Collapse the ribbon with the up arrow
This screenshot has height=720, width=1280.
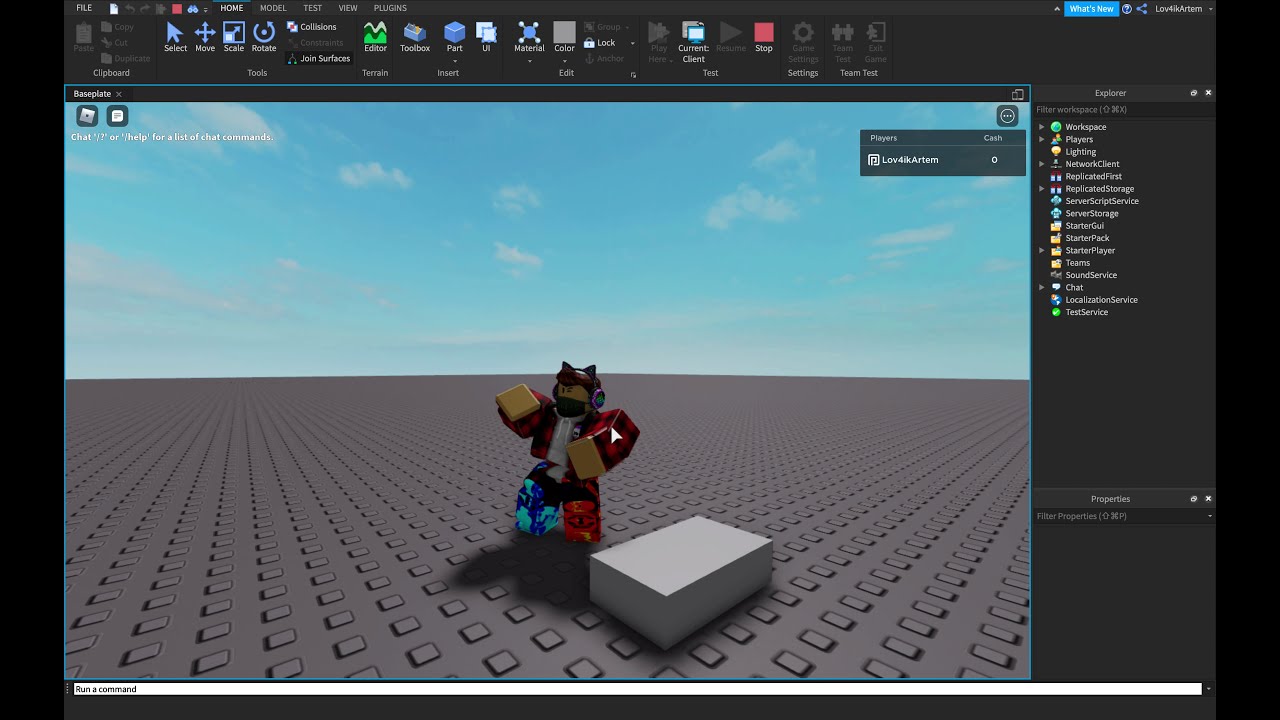pyautogui.click(x=1059, y=8)
